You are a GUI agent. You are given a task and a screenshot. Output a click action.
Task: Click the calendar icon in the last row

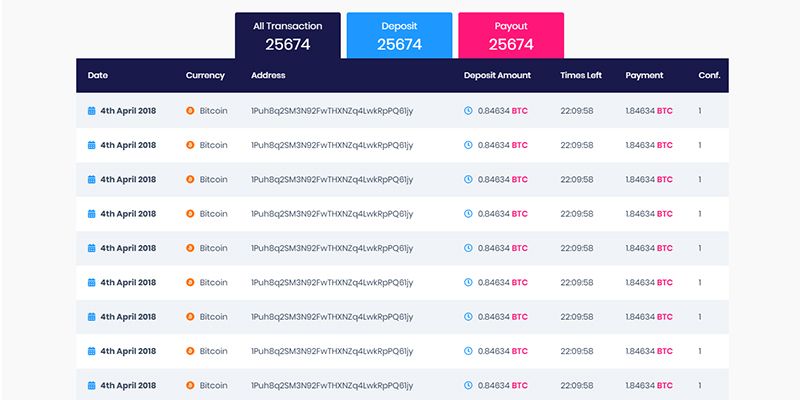92,385
